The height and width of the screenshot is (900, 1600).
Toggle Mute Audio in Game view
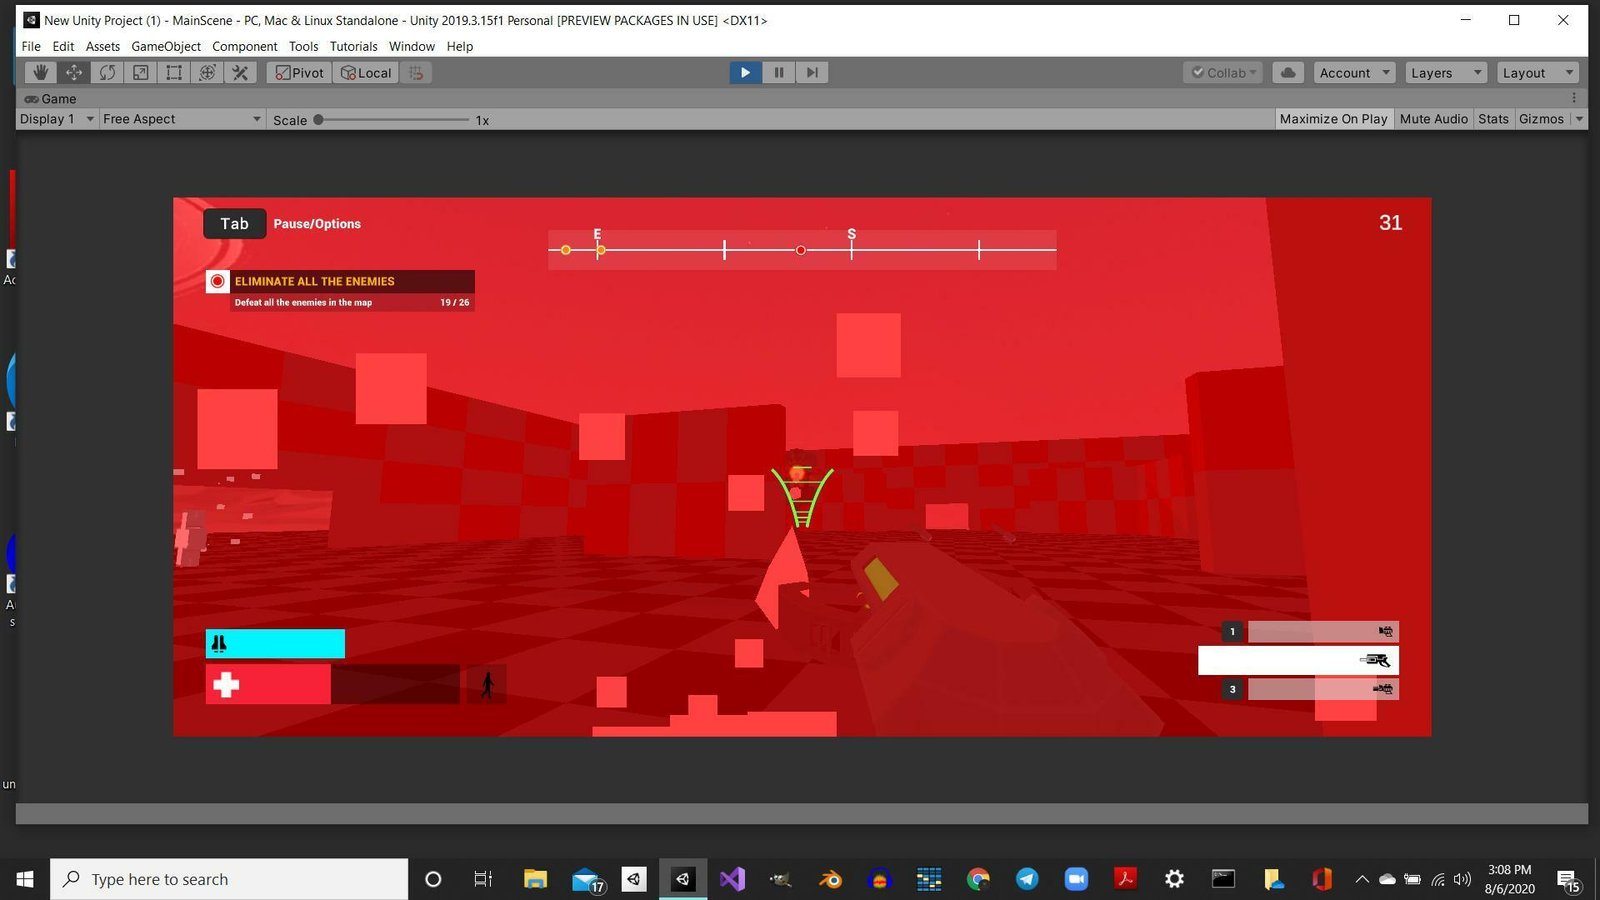tap(1433, 119)
